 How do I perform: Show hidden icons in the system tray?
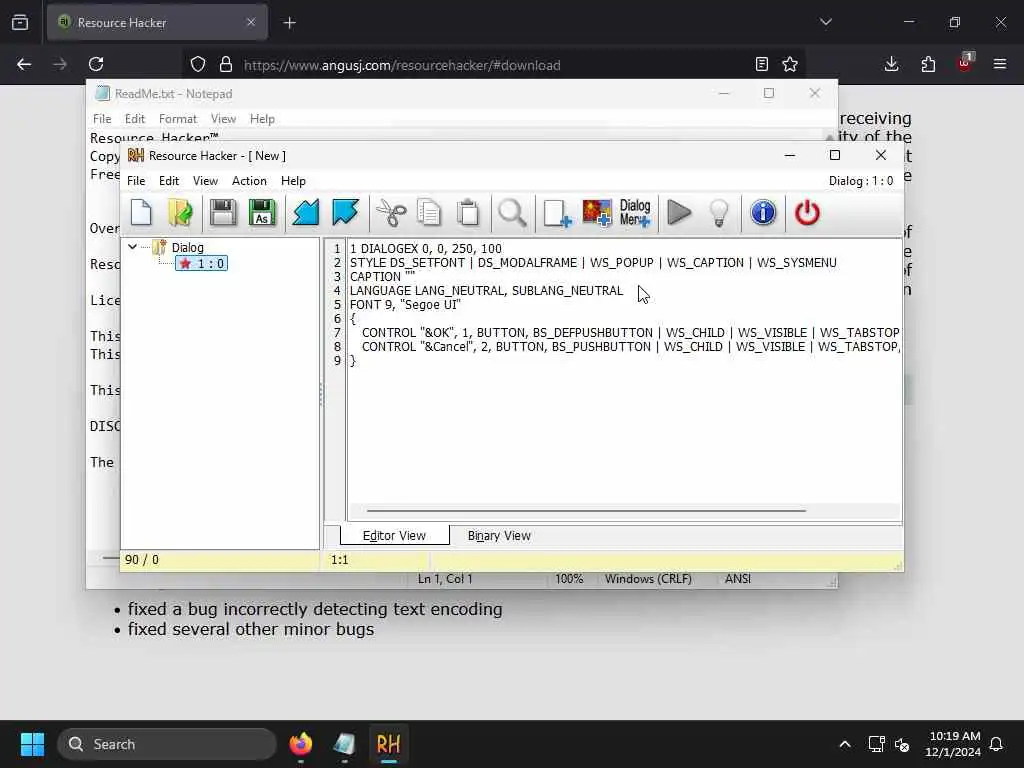(x=844, y=744)
